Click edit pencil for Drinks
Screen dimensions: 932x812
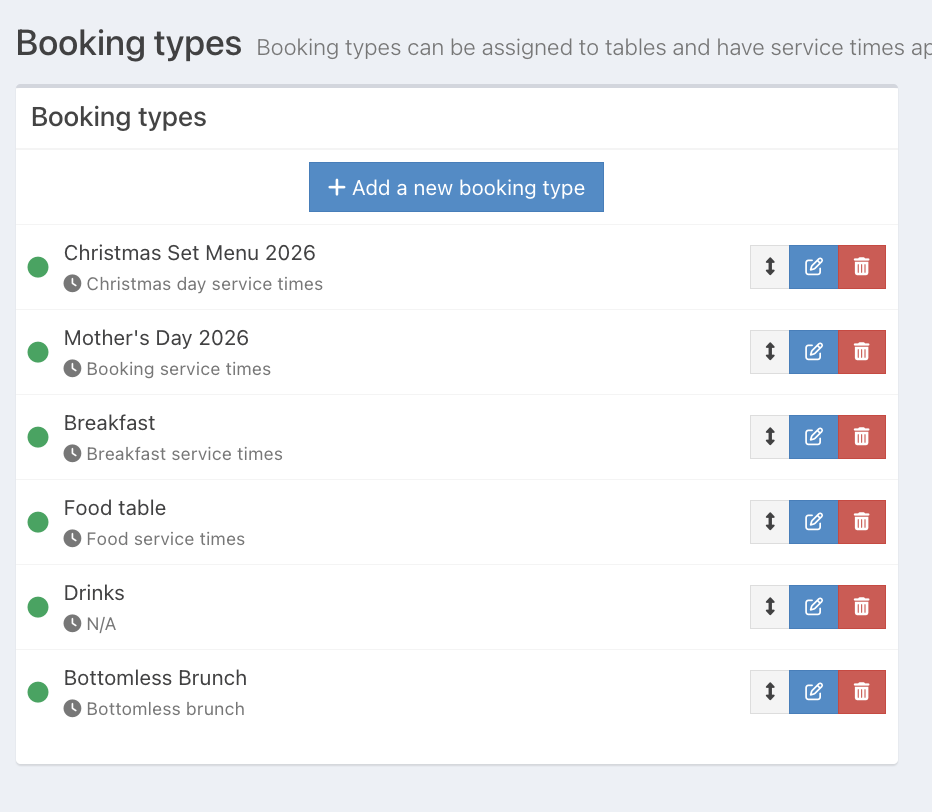[x=813, y=607]
